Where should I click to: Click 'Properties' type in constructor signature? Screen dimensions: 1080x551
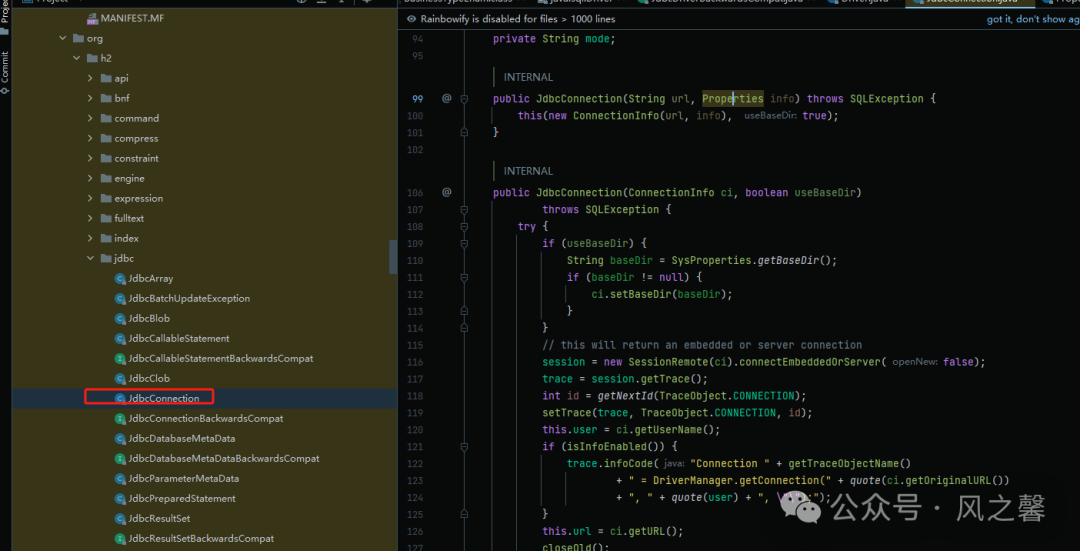click(733, 98)
